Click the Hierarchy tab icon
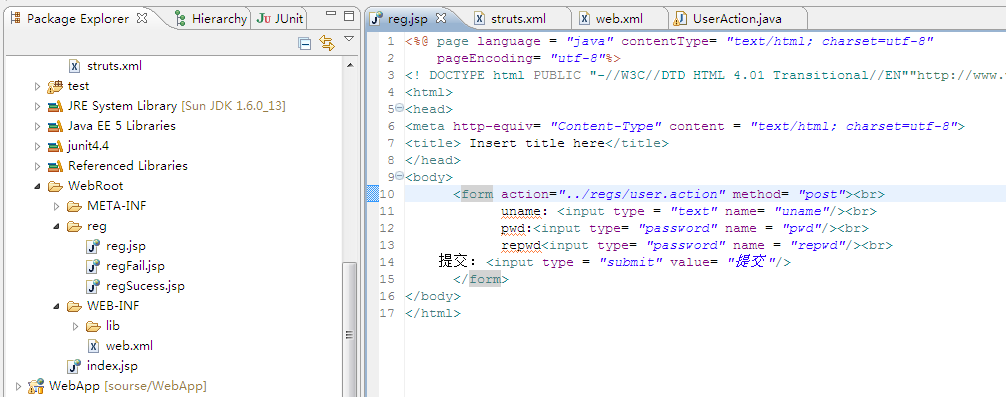Viewport: 1006px width, 397px height. 181,19
